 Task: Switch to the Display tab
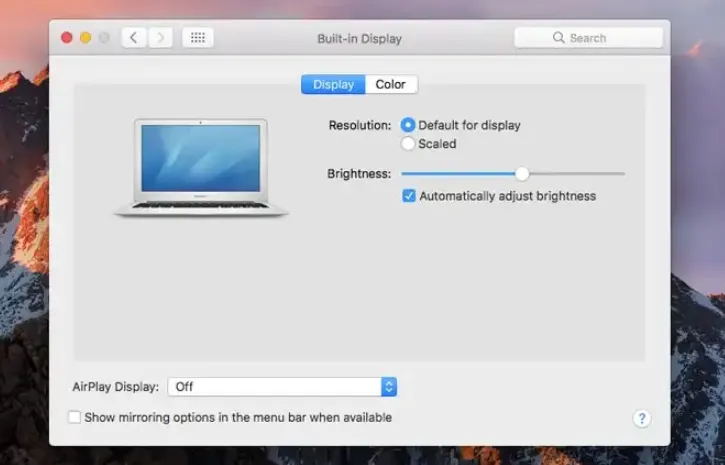(x=333, y=85)
